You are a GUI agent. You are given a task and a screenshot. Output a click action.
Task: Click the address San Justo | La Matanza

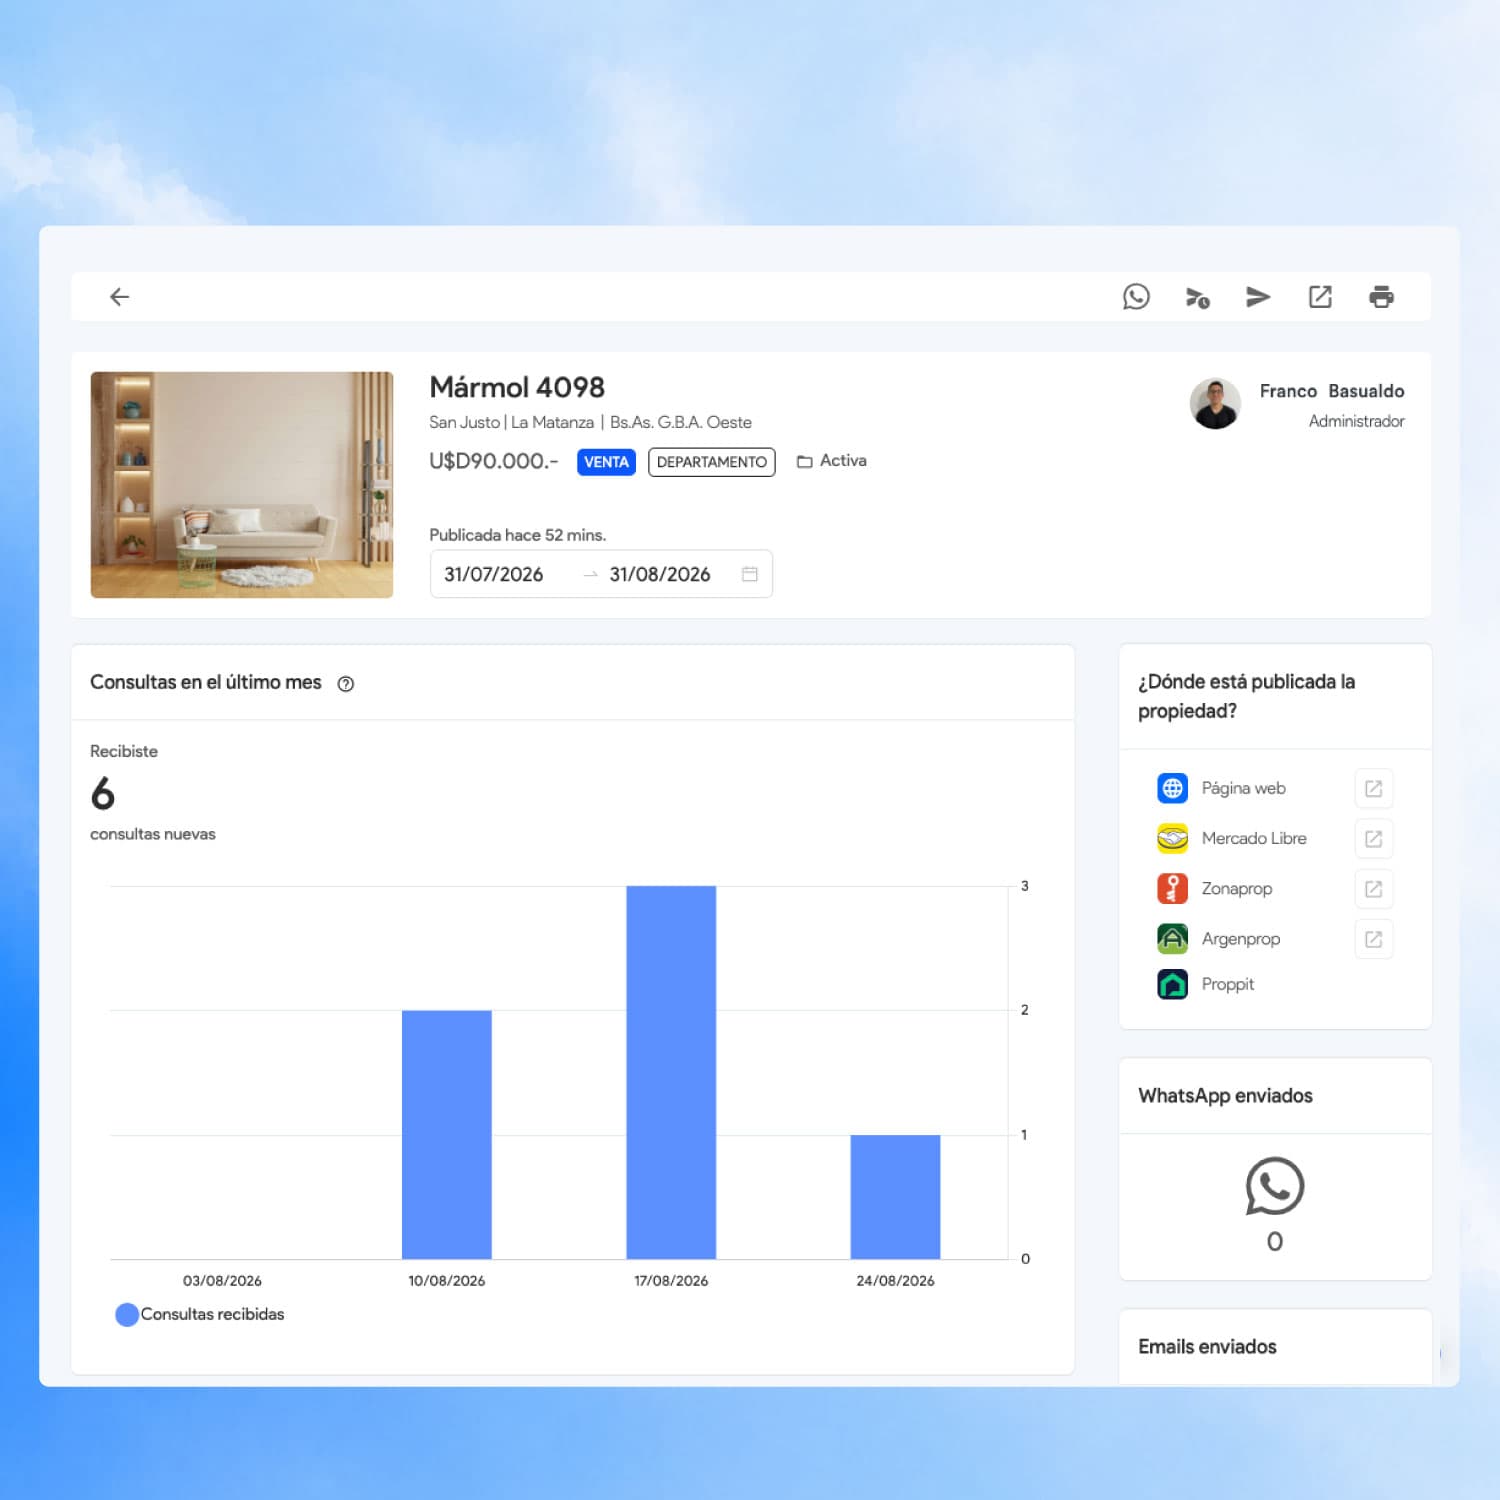coord(512,422)
